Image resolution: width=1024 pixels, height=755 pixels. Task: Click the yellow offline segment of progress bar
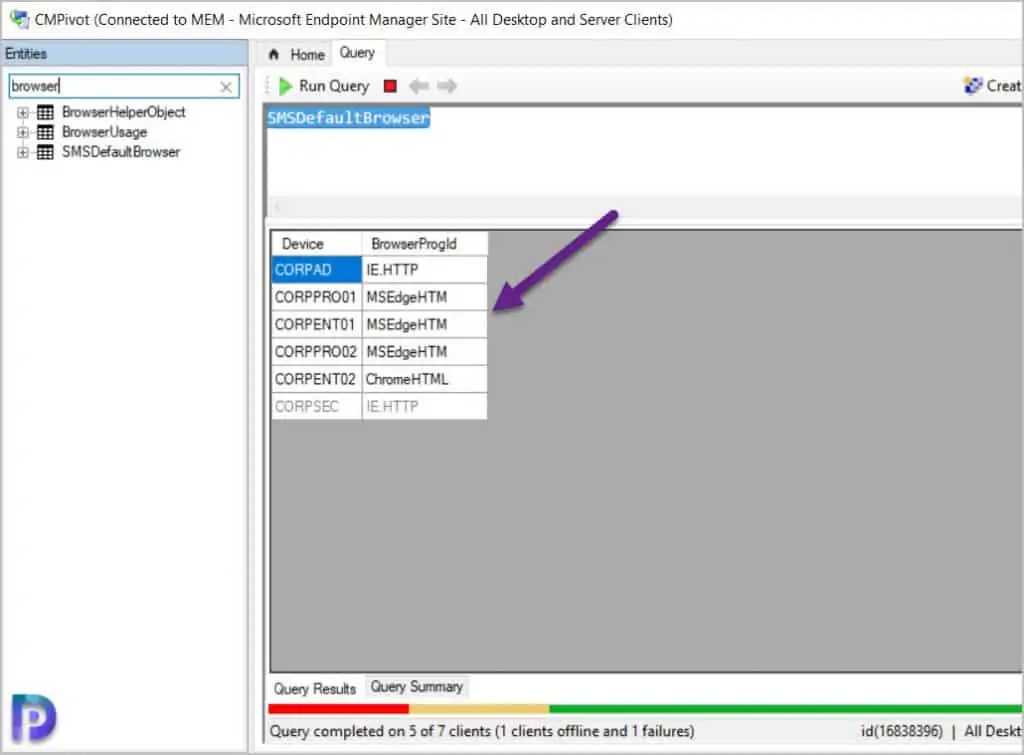[479, 709]
